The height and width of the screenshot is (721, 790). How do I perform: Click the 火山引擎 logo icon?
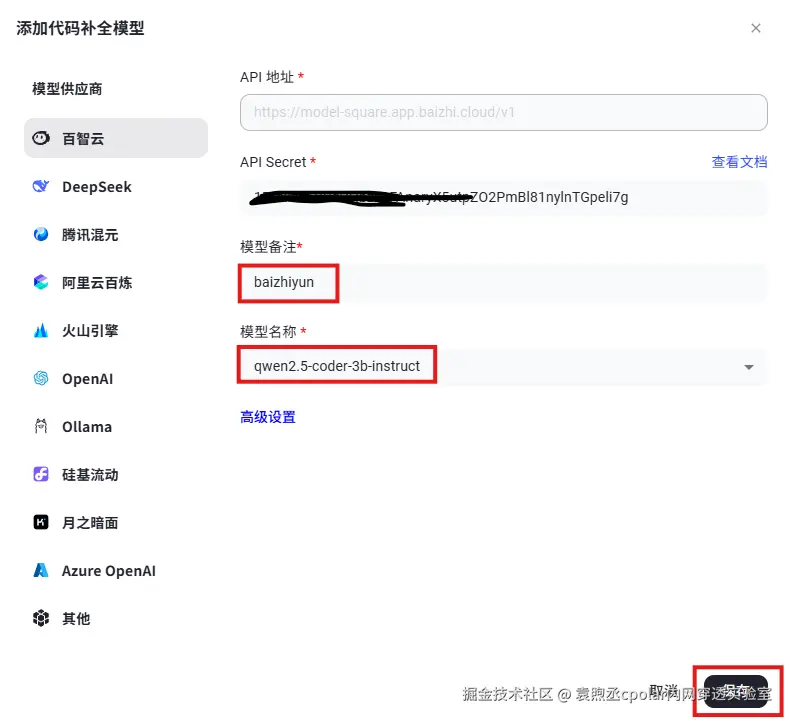41,331
